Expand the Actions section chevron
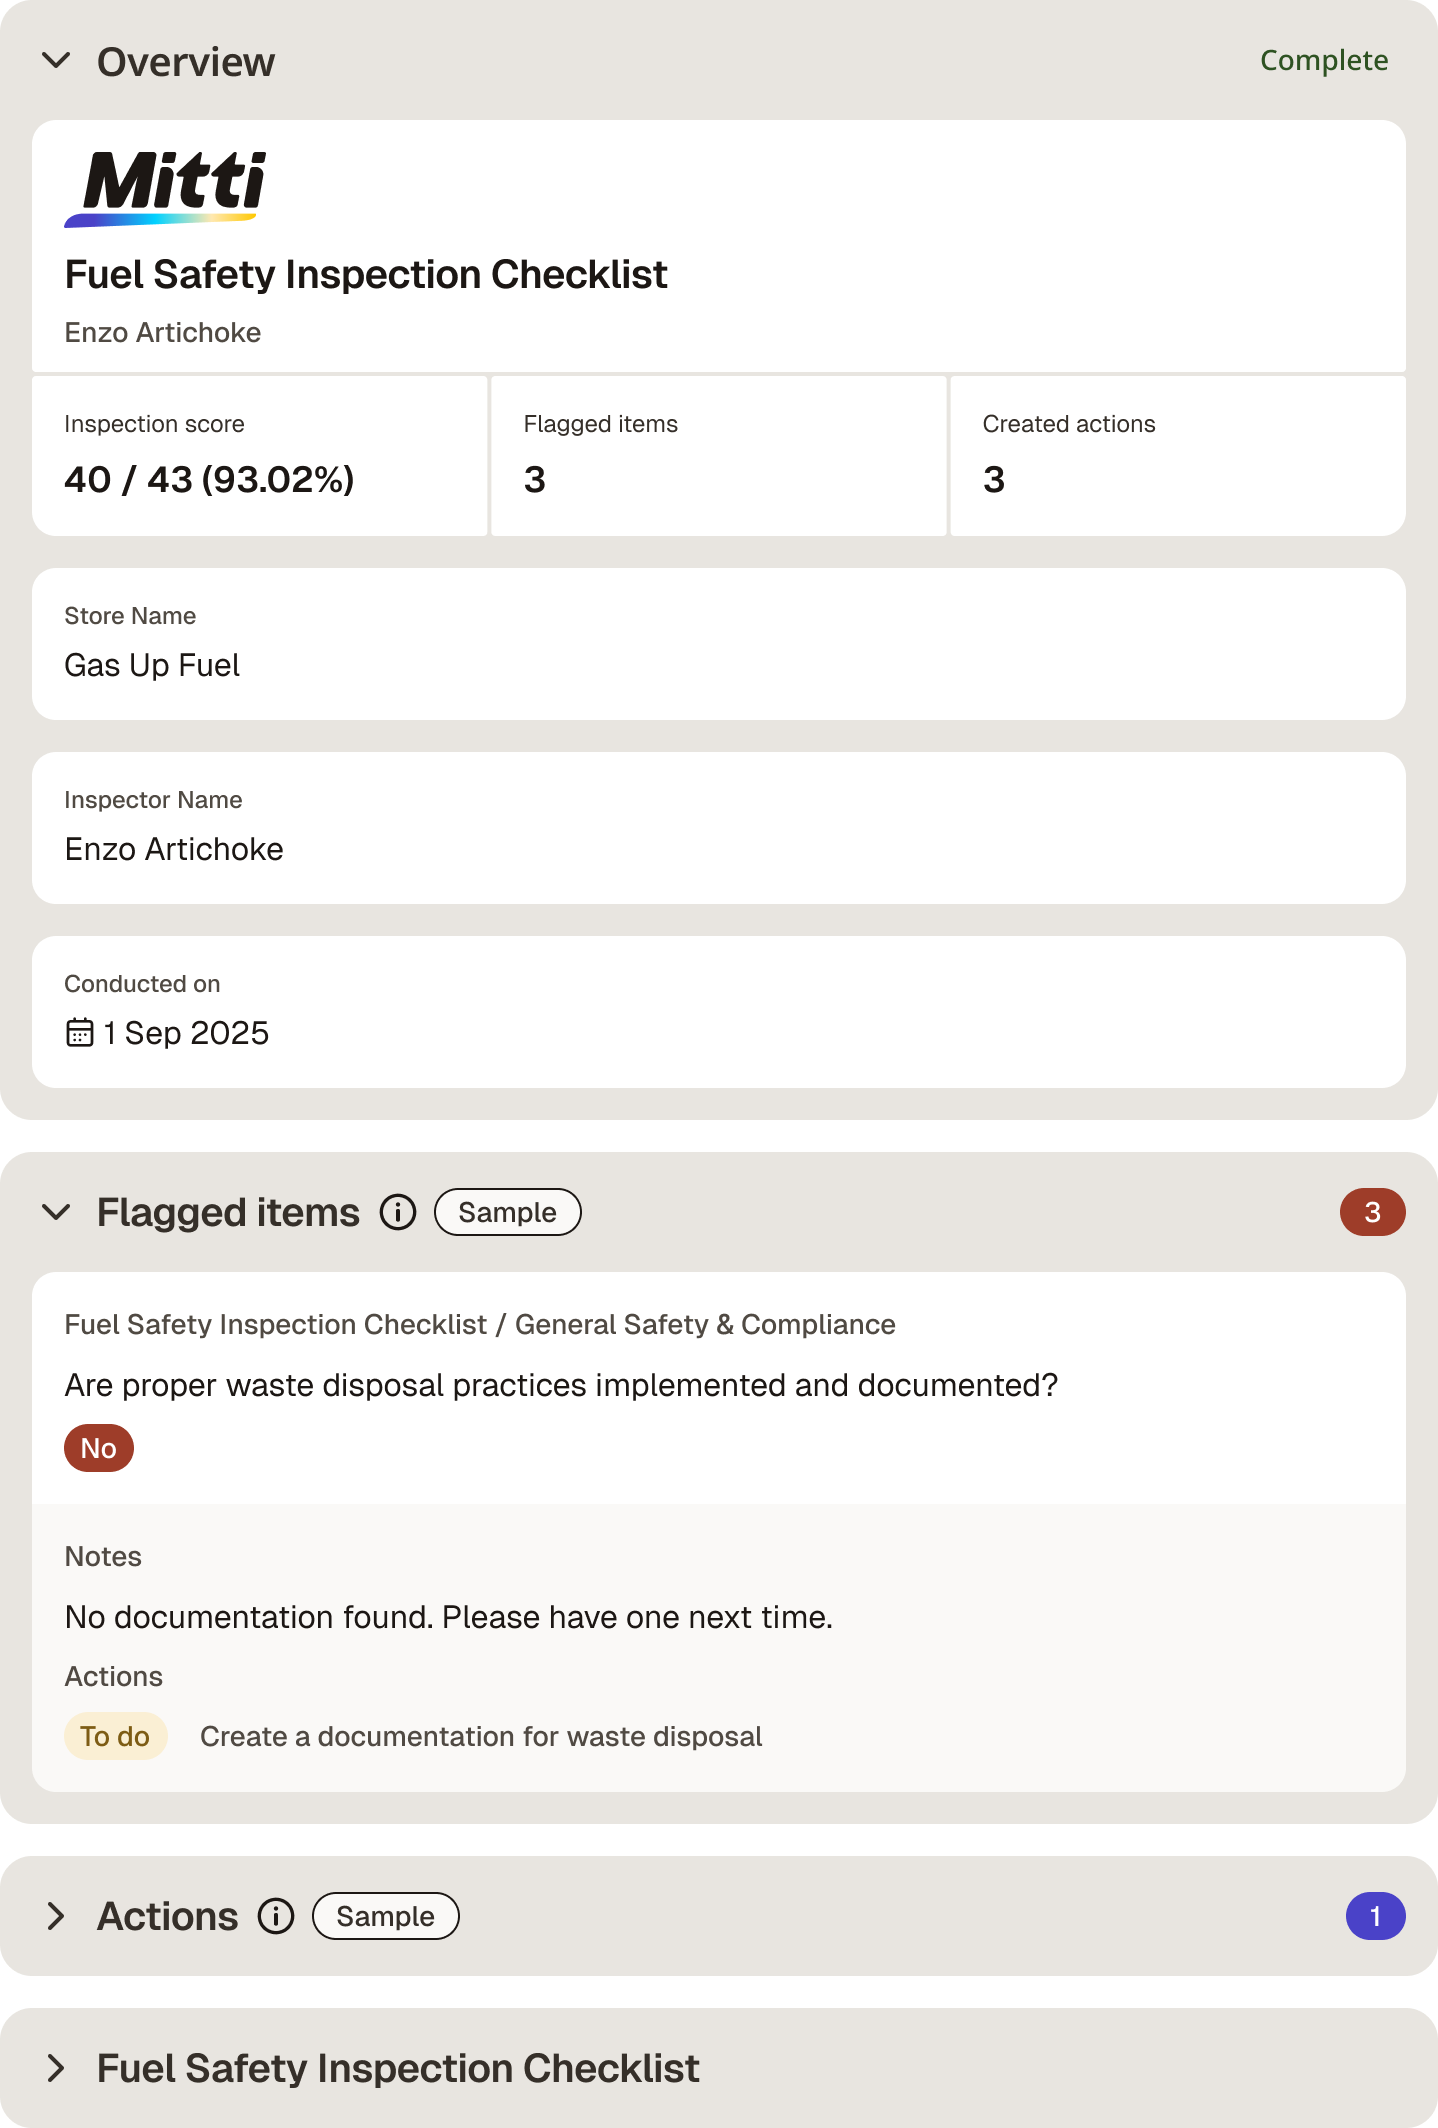 coord(57,1916)
